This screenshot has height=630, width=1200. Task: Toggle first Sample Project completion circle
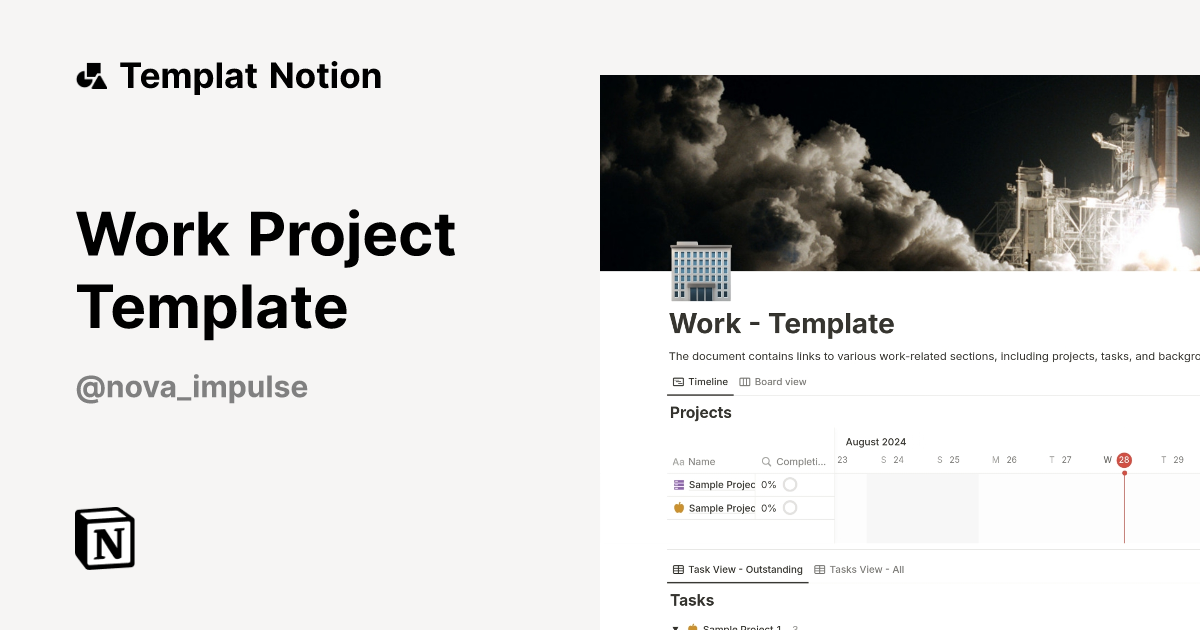(791, 484)
